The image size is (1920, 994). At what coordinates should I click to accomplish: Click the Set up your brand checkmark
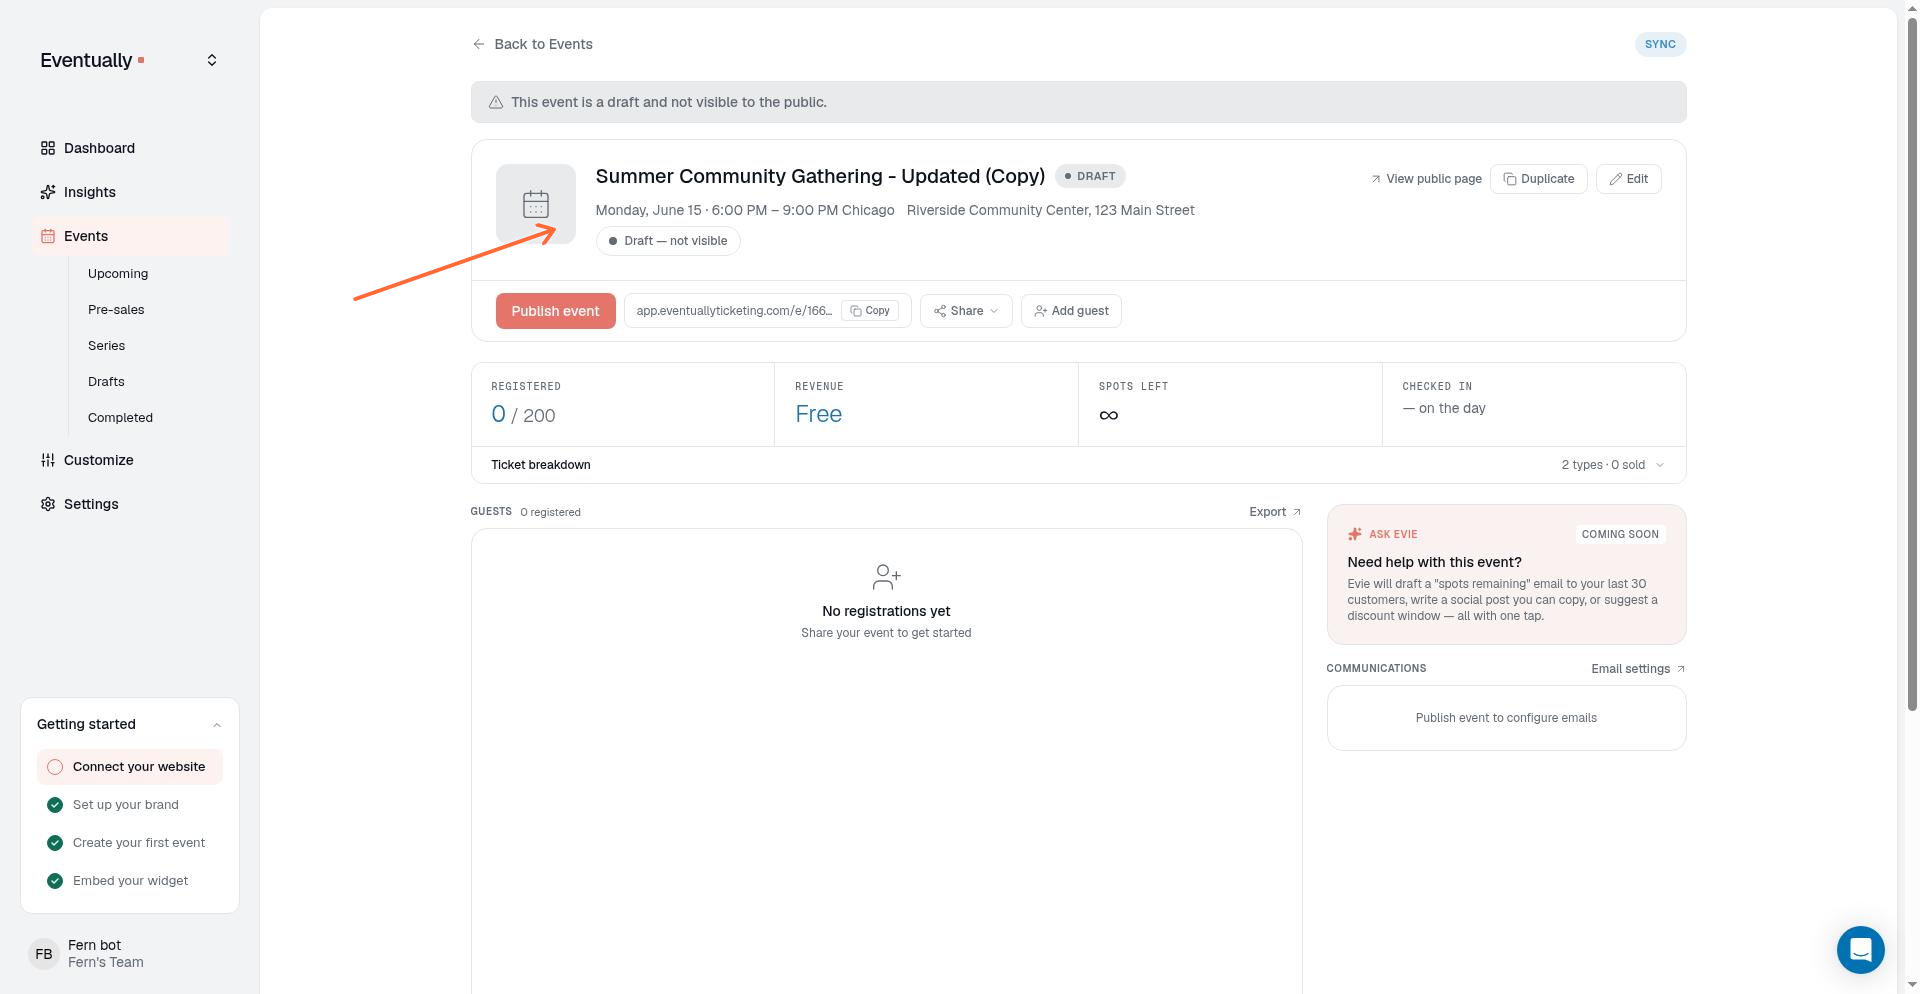tap(55, 805)
